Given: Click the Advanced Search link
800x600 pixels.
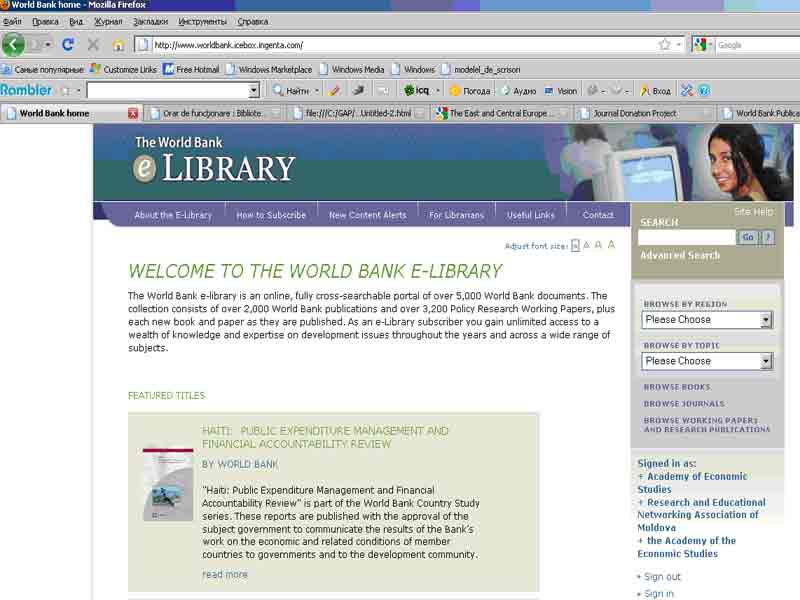Looking at the screenshot, I should tap(680, 256).
